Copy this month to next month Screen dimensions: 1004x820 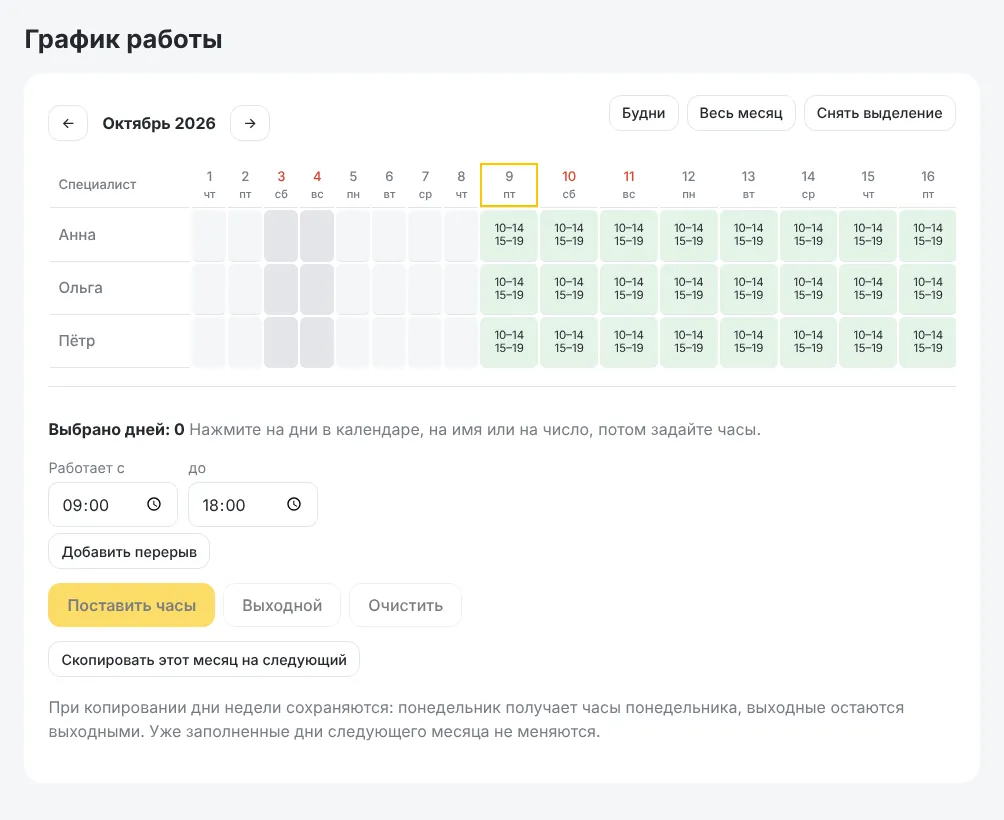(204, 659)
